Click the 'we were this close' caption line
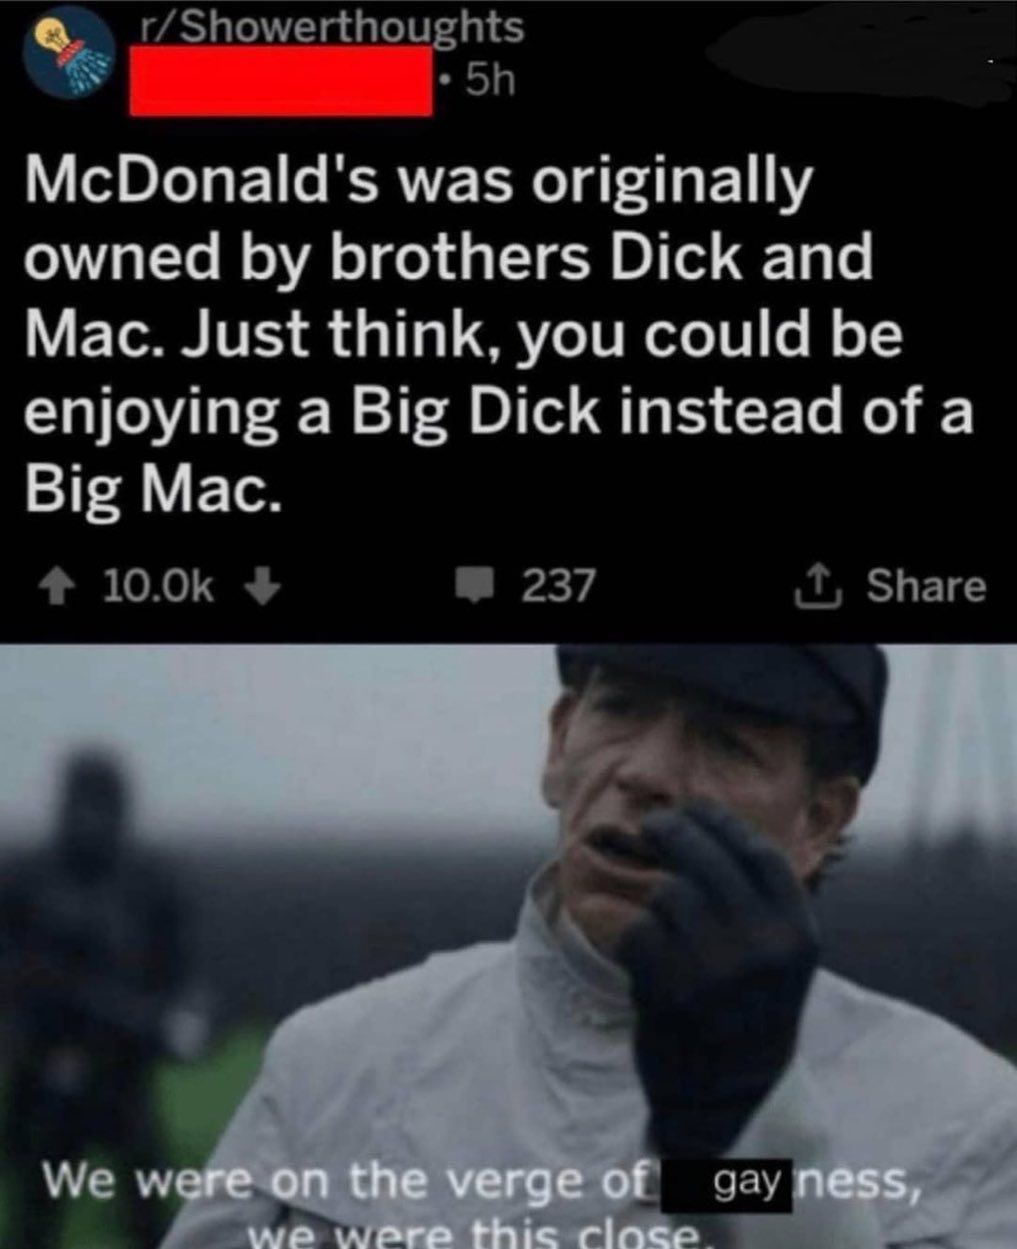 pos(478,1232)
